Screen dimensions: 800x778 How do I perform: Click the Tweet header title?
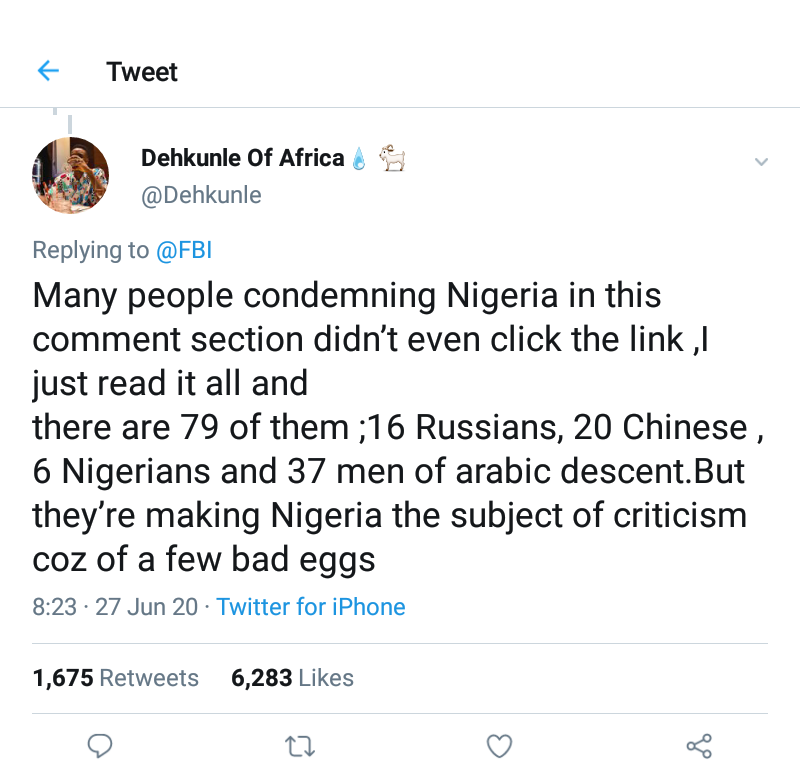(x=142, y=72)
